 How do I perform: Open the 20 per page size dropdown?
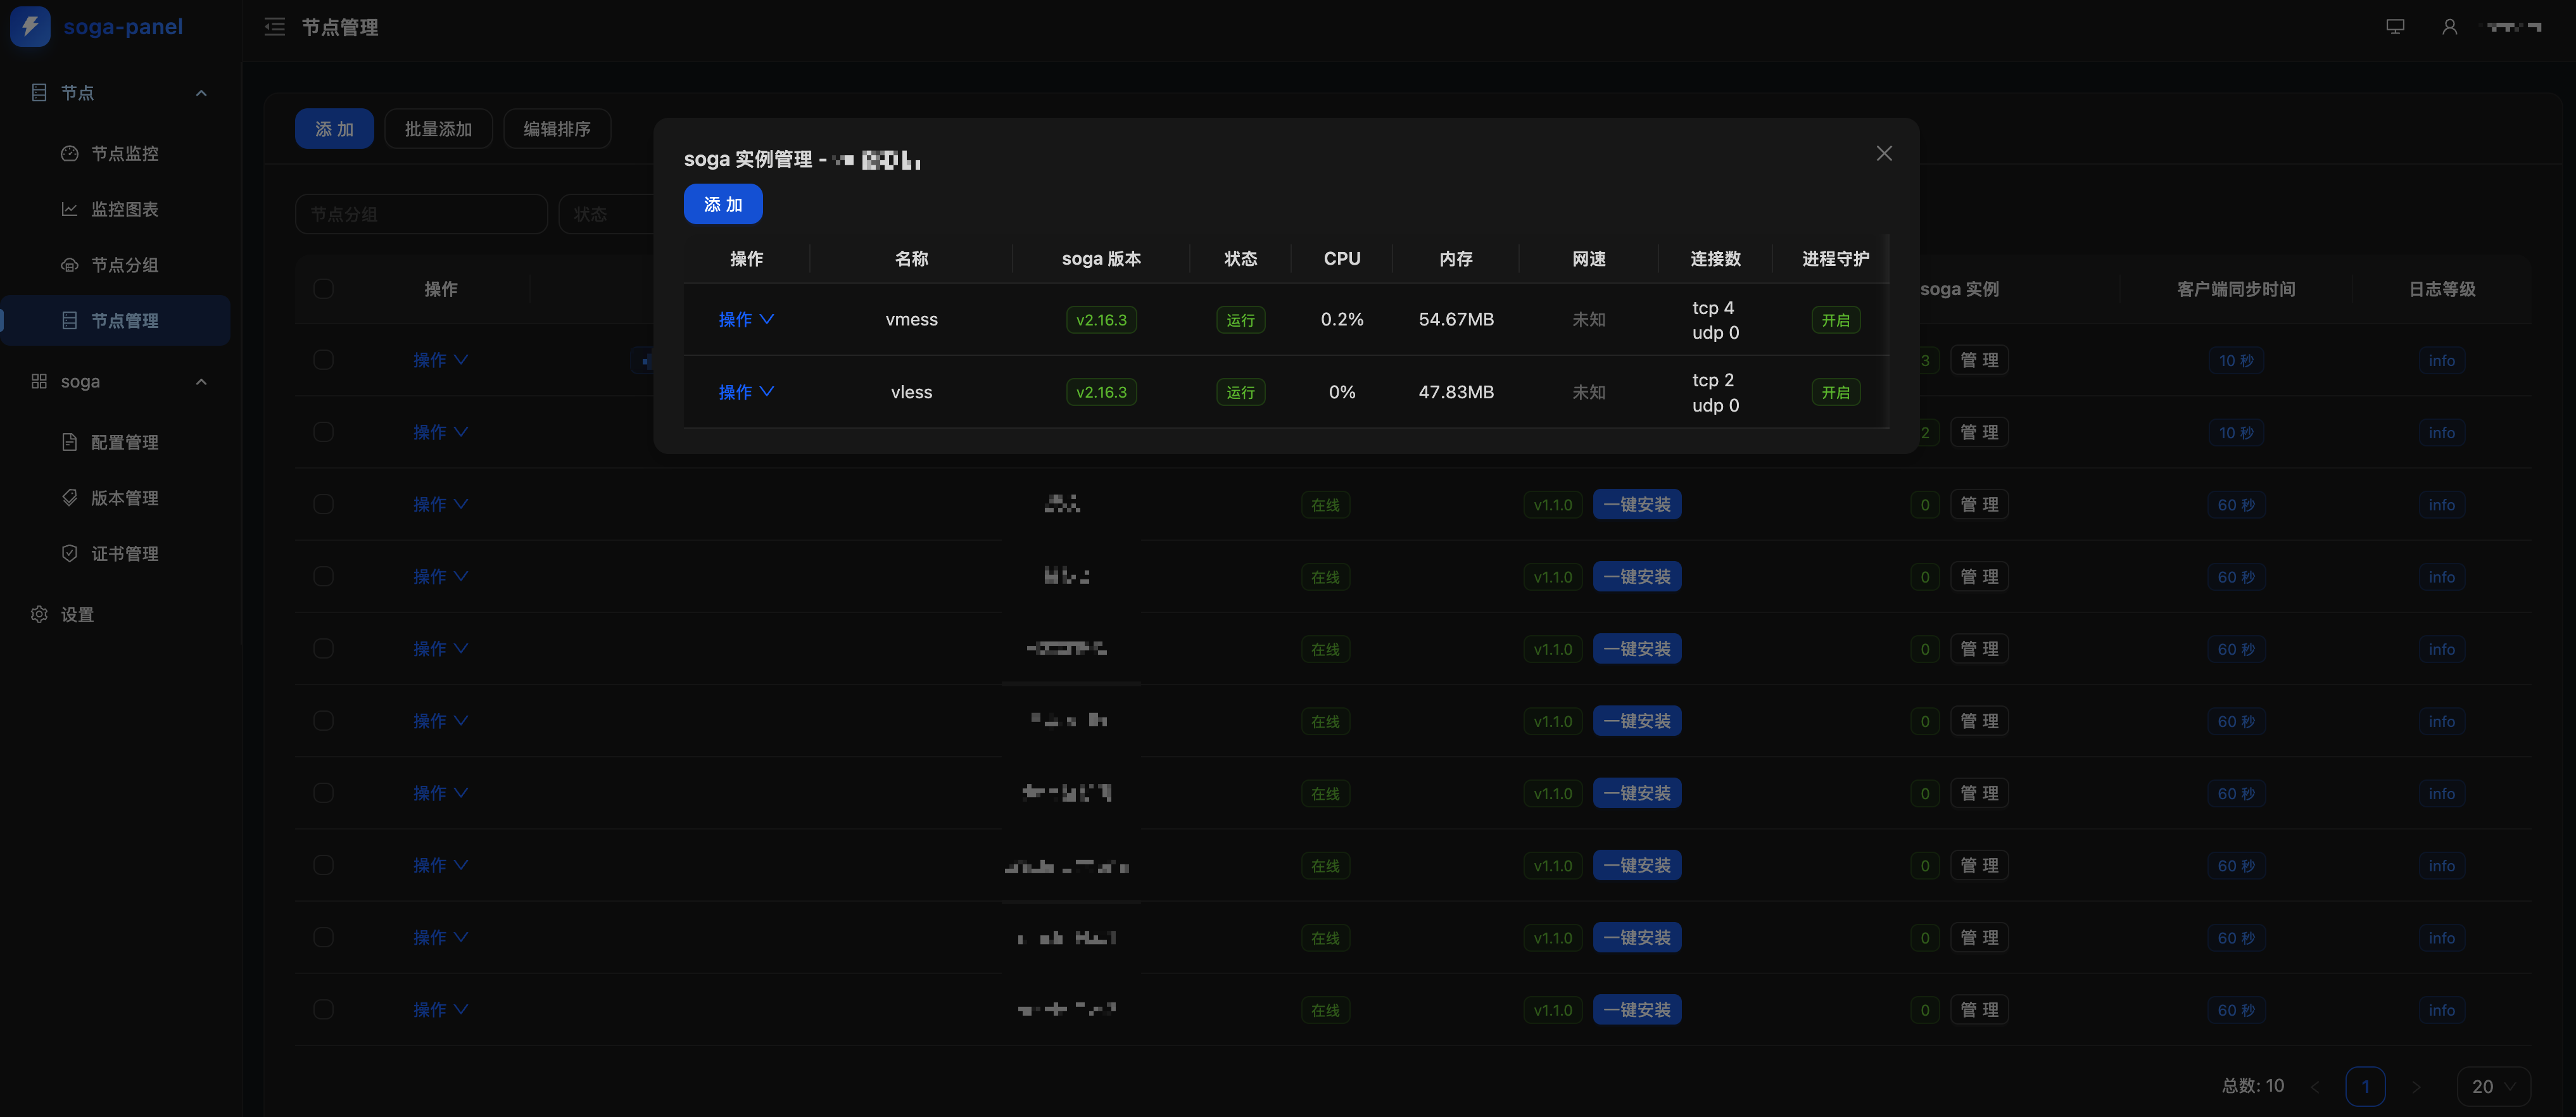pyautogui.click(x=2493, y=1086)
